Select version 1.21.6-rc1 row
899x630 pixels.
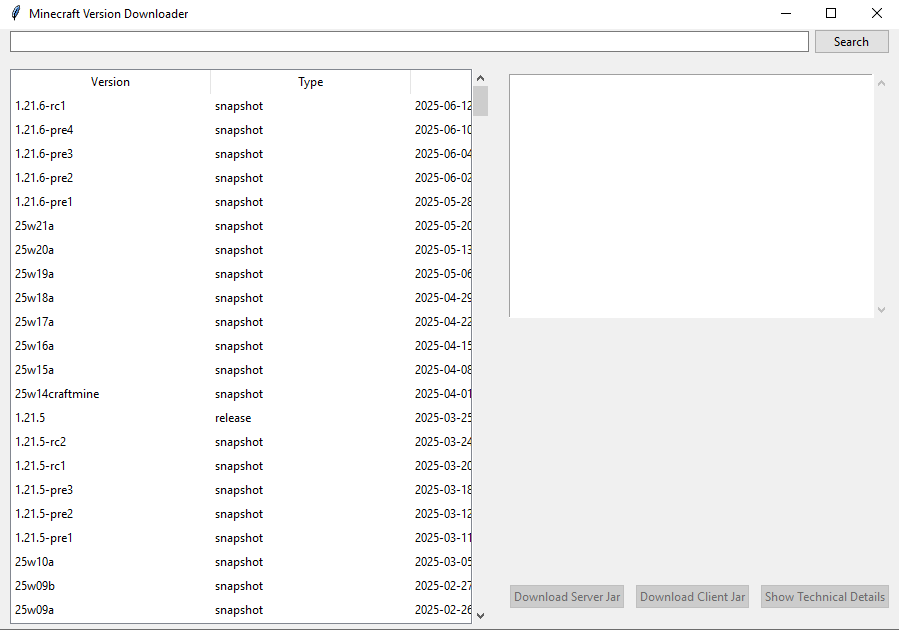click(x=241, y=106)
